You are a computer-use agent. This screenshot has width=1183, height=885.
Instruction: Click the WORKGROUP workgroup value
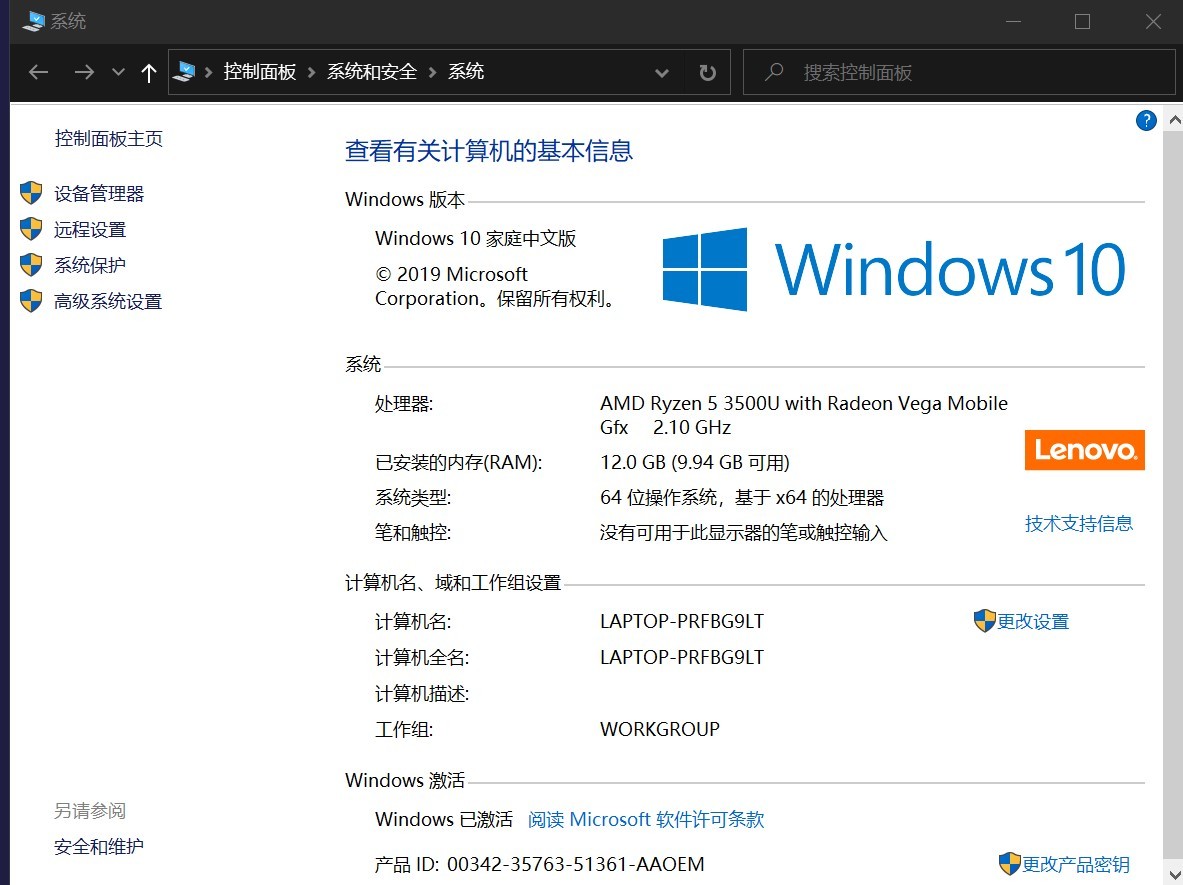coord(660,730)
